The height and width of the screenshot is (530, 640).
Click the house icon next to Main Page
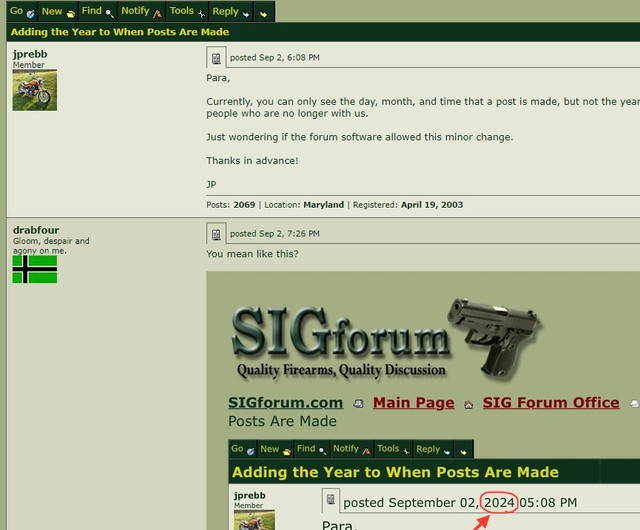[x=469, y=404]
